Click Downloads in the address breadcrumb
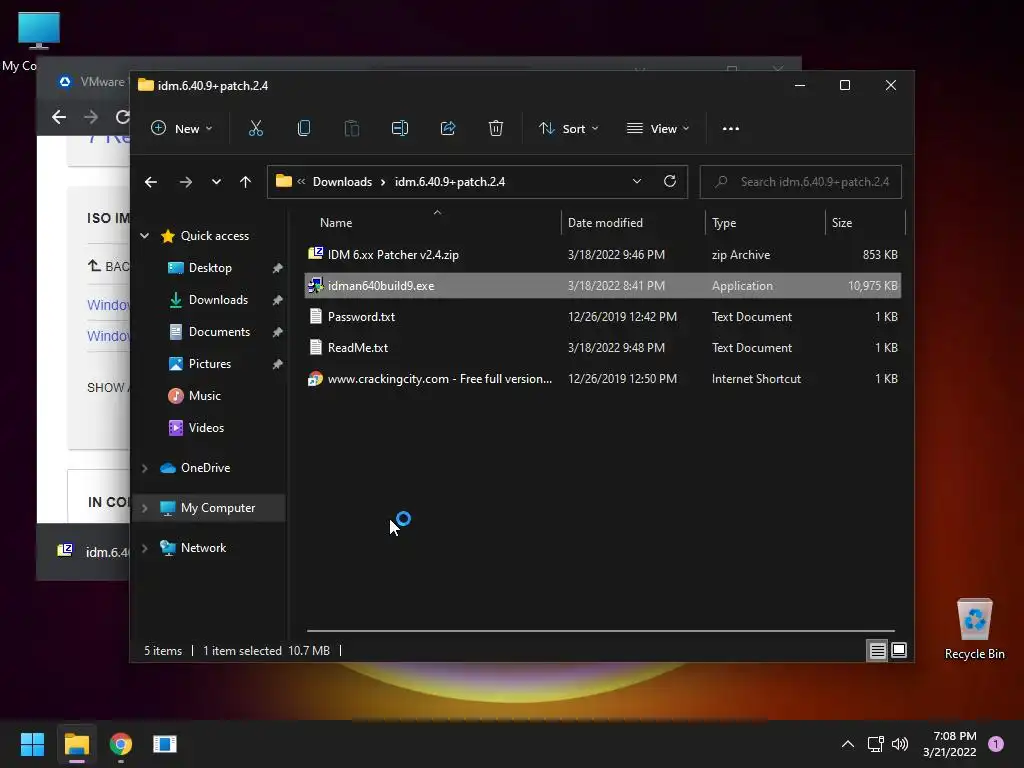1024x768 pixels. 342,182
